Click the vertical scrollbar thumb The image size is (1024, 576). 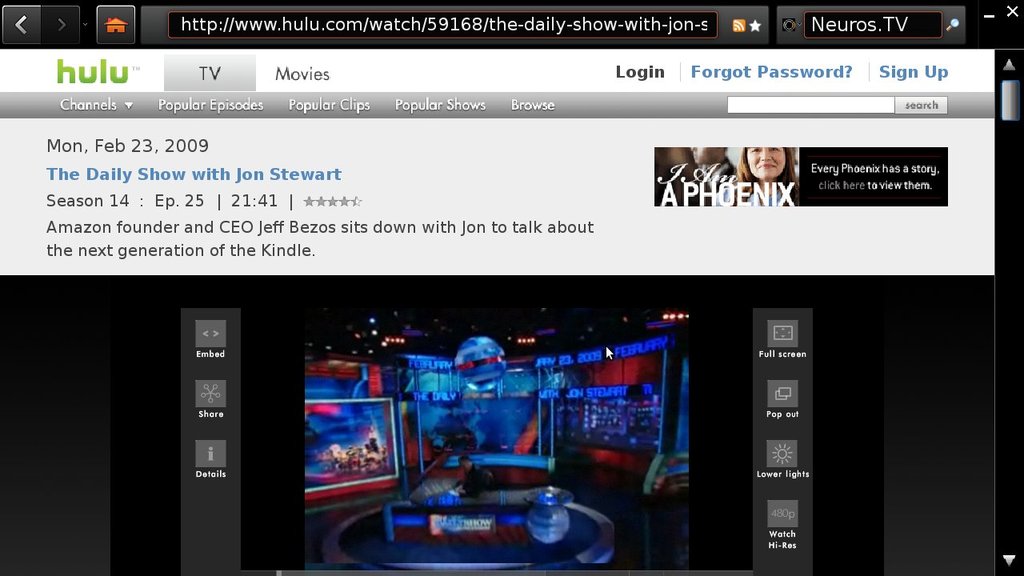[1010, 100]
